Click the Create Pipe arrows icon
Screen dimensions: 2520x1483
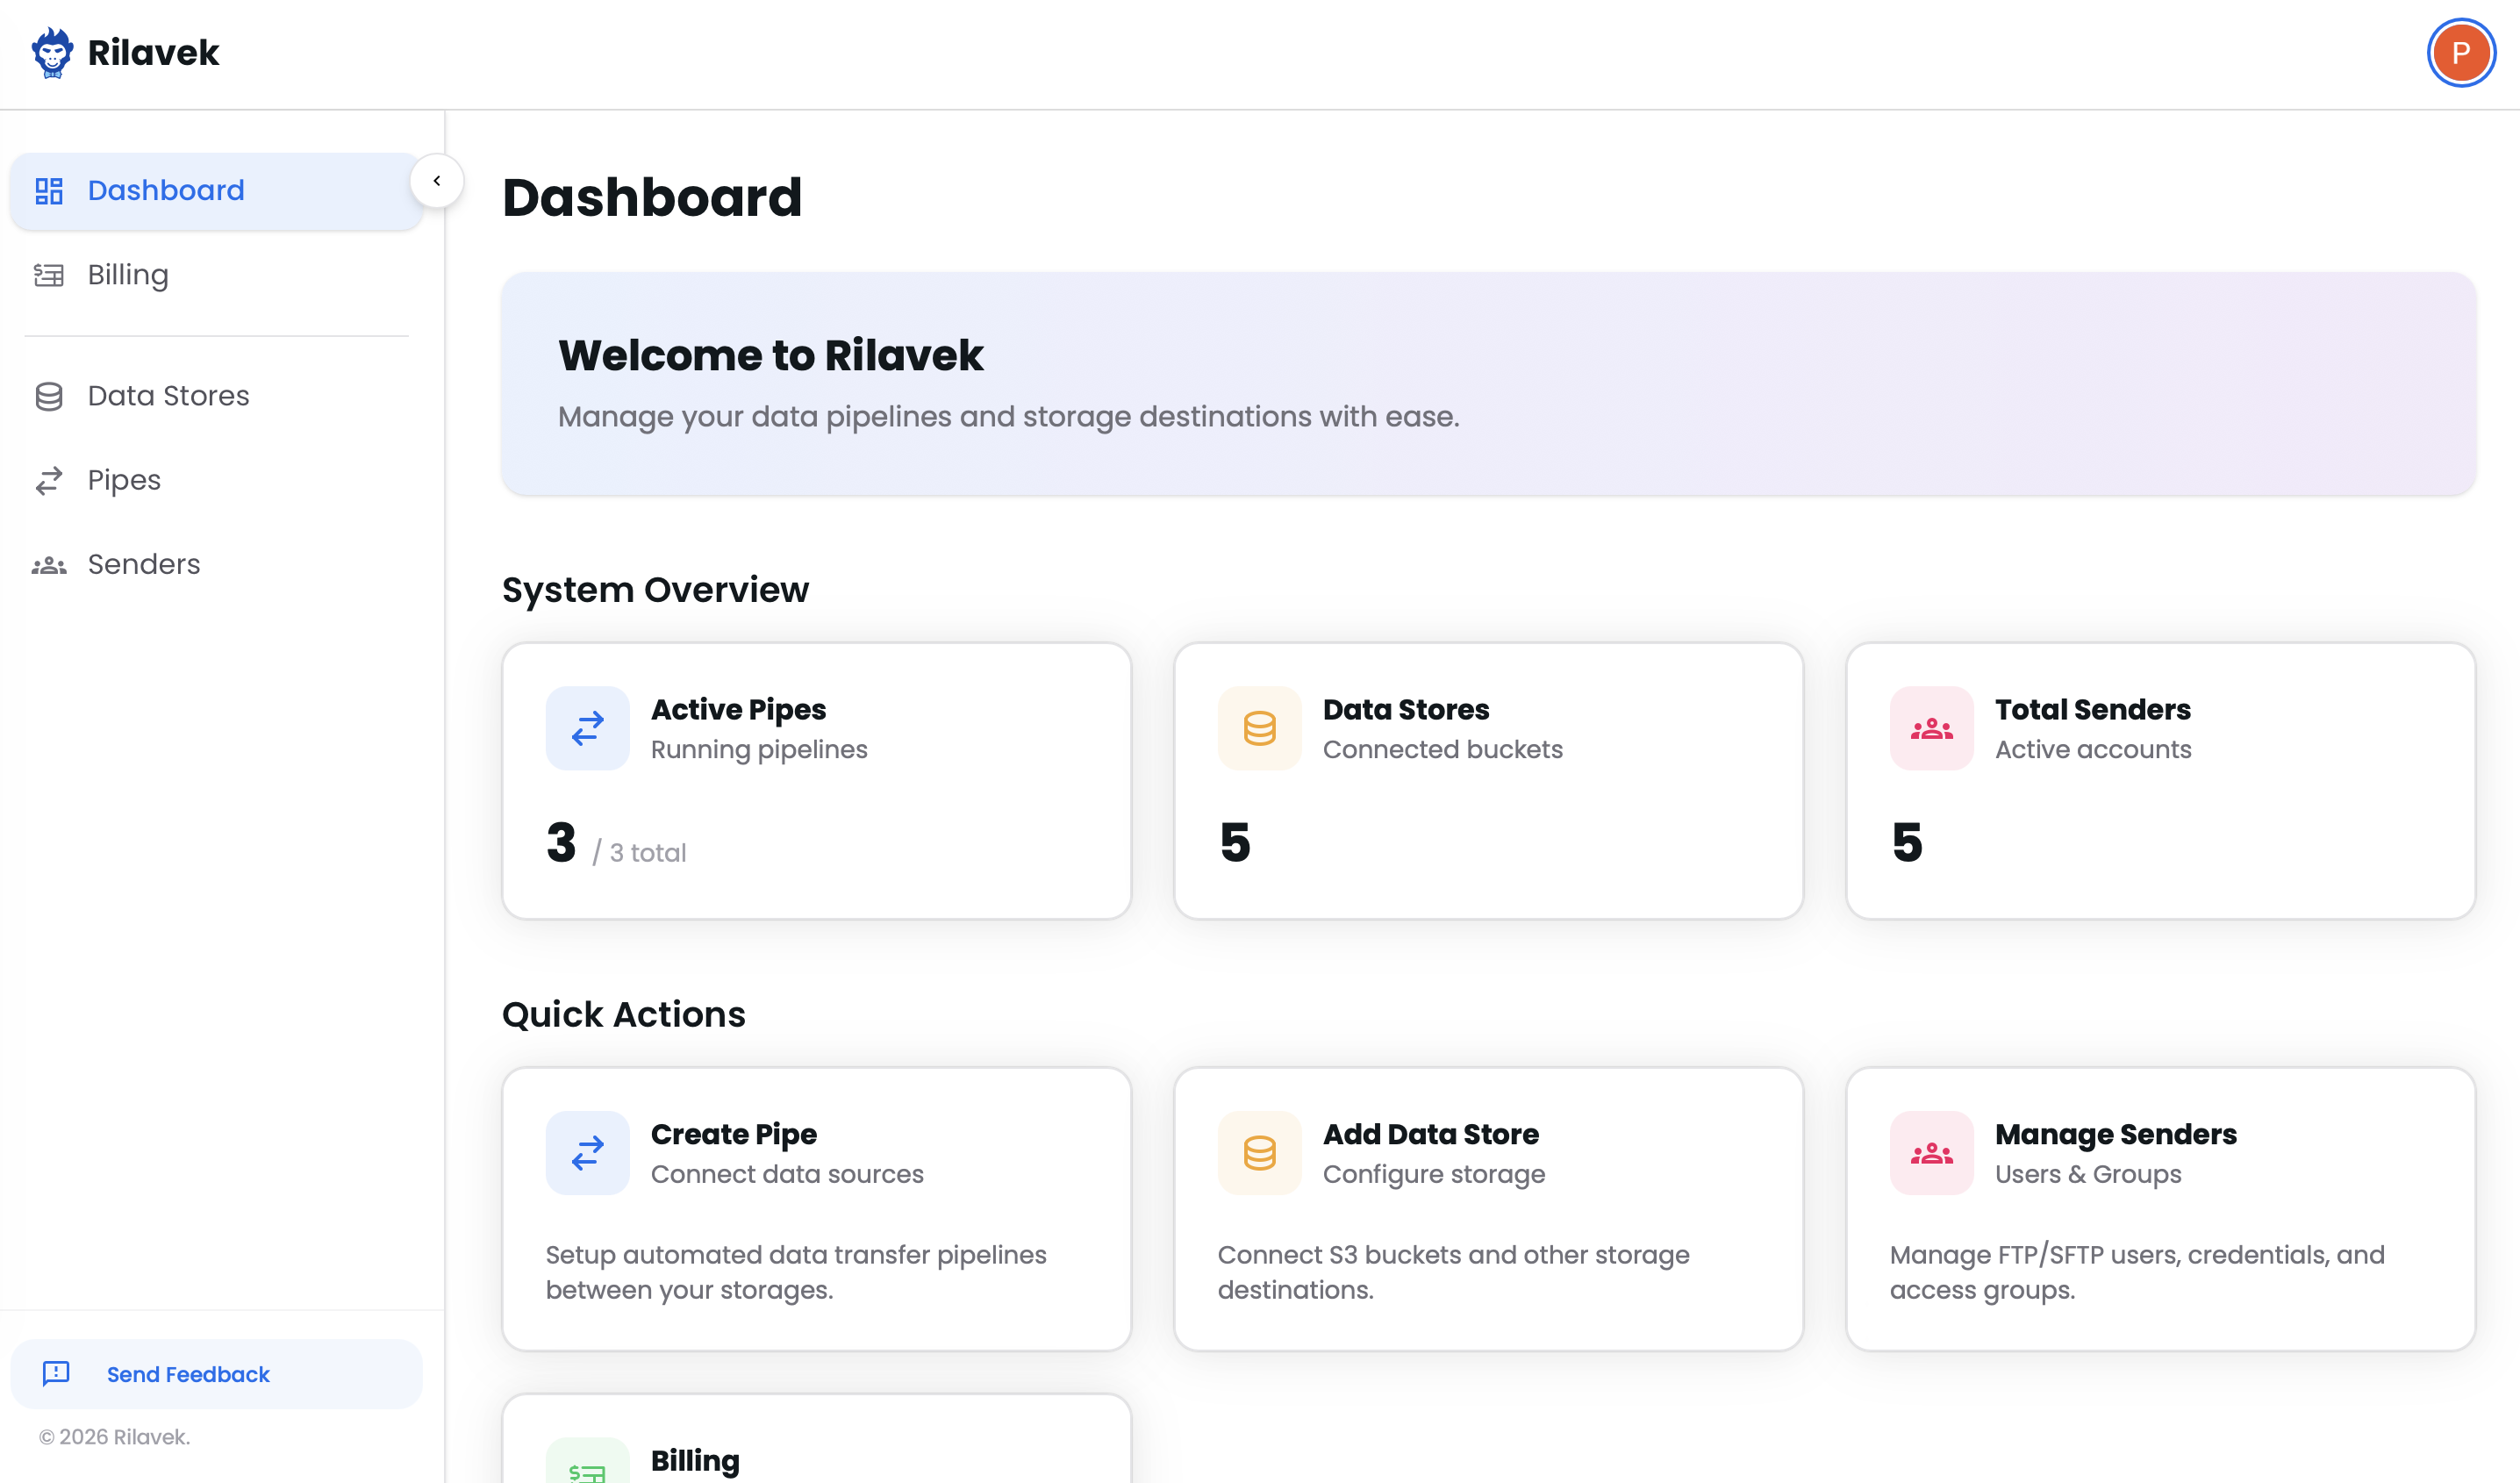(587, 1153)
